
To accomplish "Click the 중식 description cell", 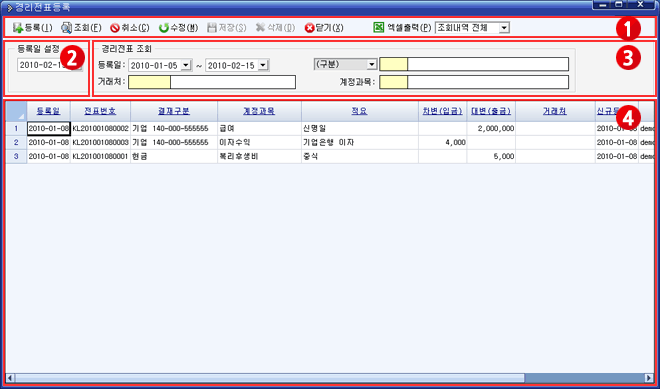I will pos(359,156).
